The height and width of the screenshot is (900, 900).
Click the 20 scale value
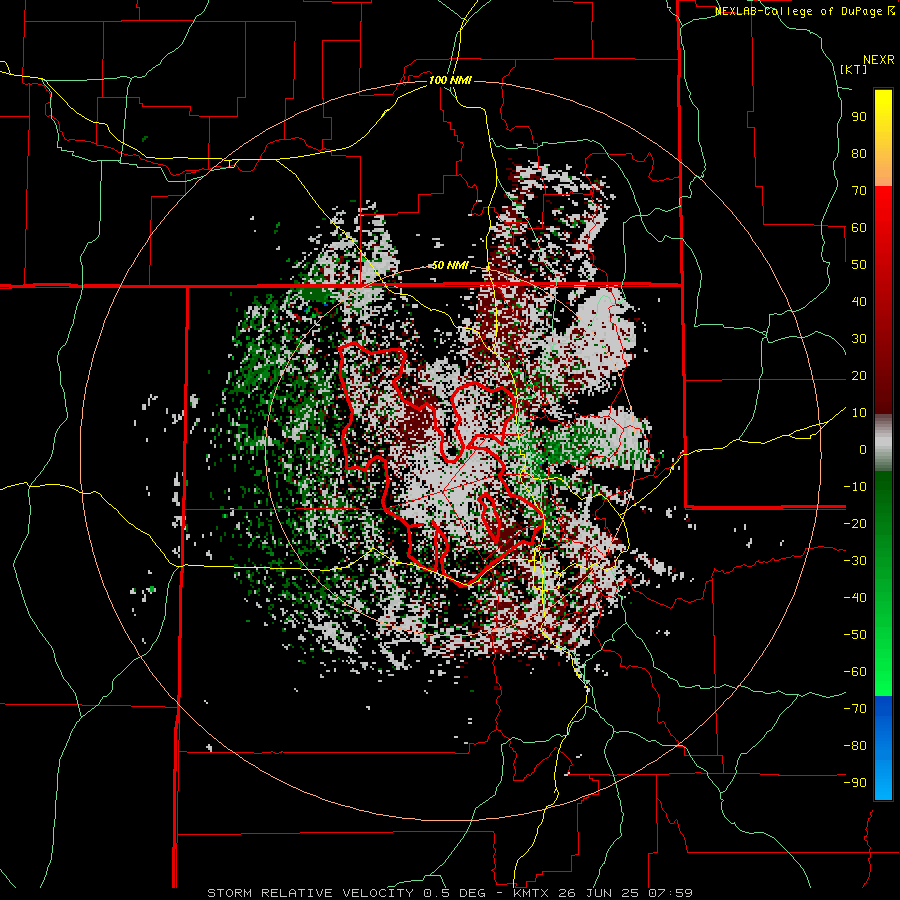click(x=859, y=375)
